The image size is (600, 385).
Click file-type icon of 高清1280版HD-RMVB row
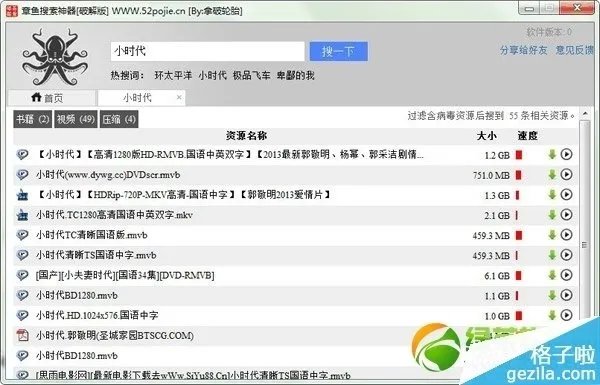(x=23, y=155)
